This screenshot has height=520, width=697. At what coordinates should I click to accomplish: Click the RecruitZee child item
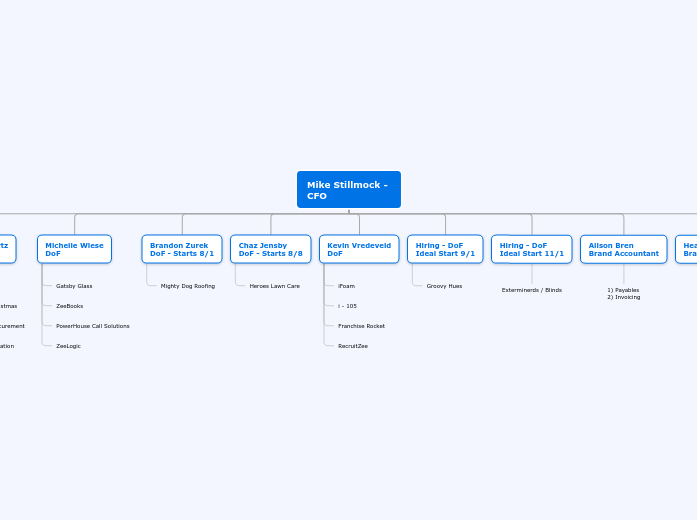[353, 346]
